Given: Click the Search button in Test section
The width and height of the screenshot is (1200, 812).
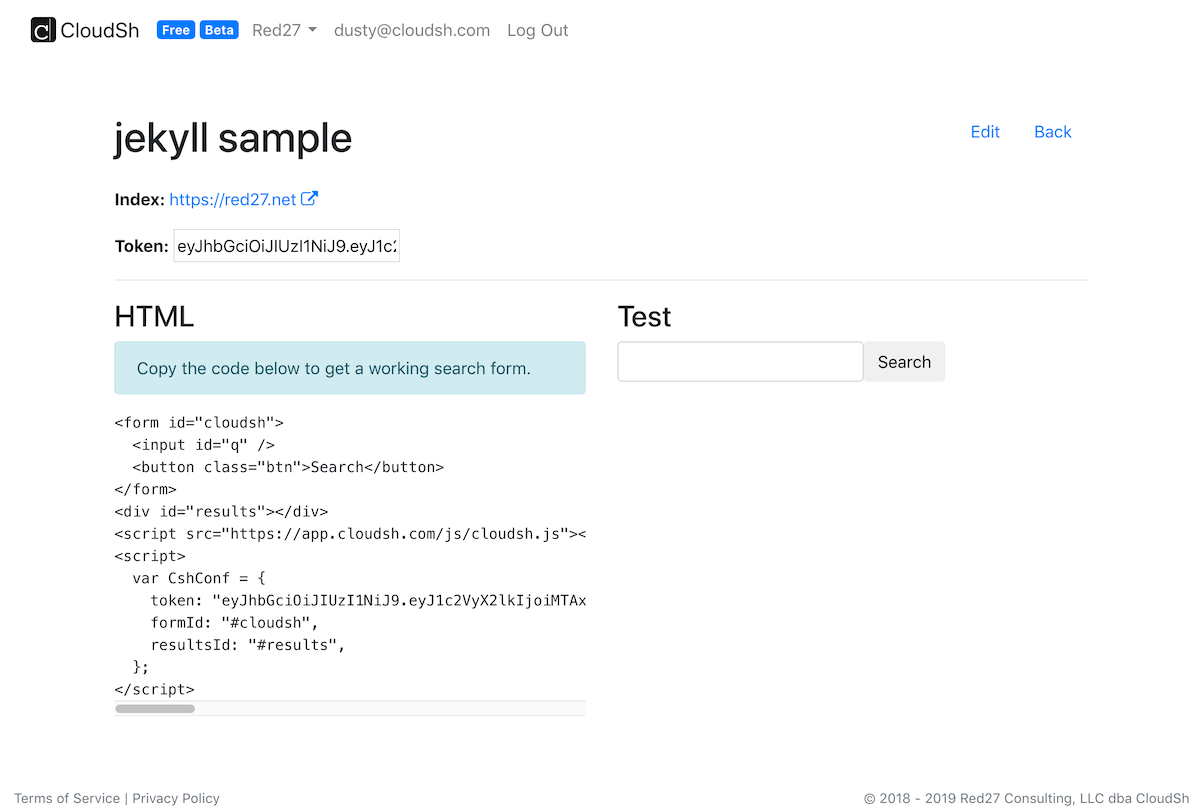Looking at the screenshot, I should [x=904, y=362].
